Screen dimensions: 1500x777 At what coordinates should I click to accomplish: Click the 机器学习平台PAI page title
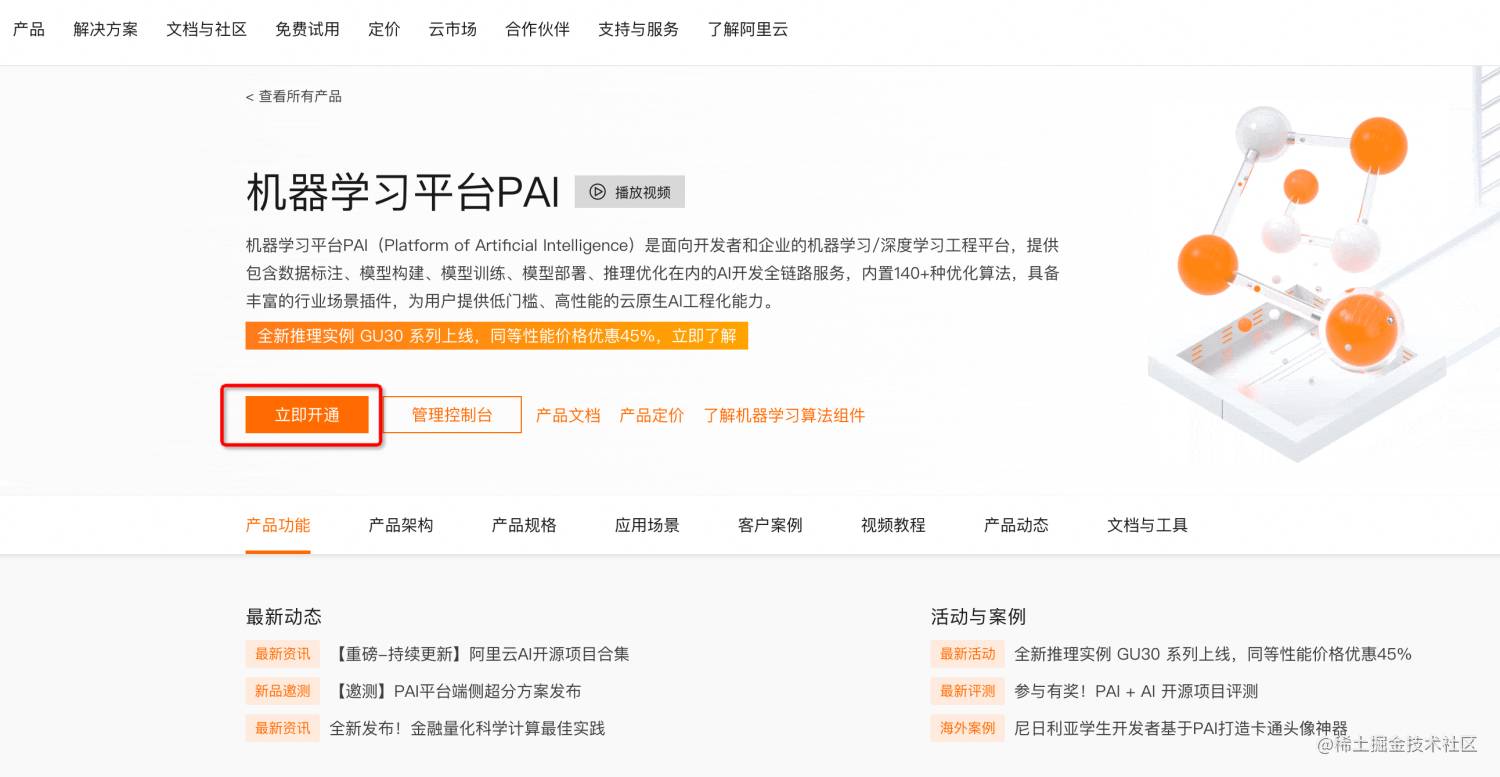coord(403,192)
